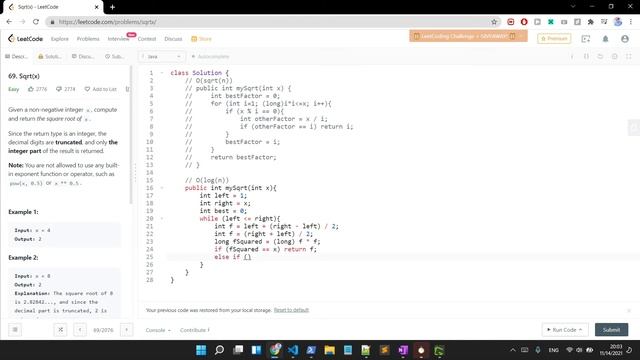
Task: Open taskbar search magnifier
Action: [219, 350]
